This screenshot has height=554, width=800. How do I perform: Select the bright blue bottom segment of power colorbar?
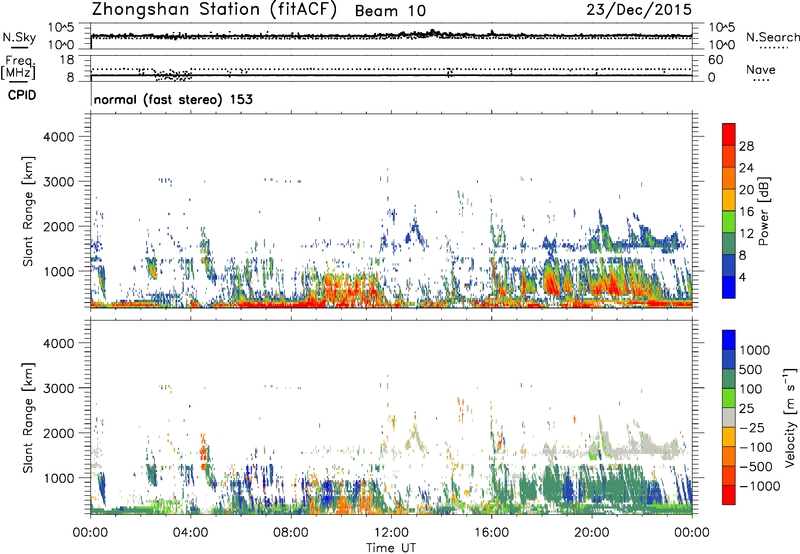(729, 287)
